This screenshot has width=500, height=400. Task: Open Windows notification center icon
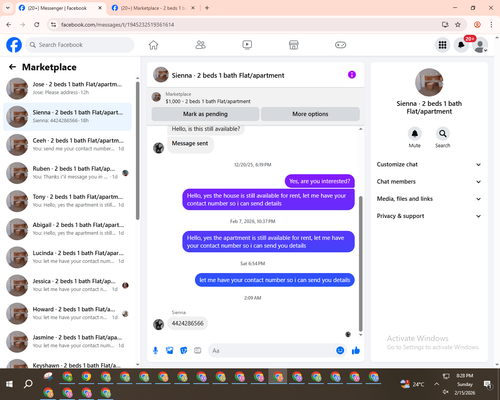[488, 385]
